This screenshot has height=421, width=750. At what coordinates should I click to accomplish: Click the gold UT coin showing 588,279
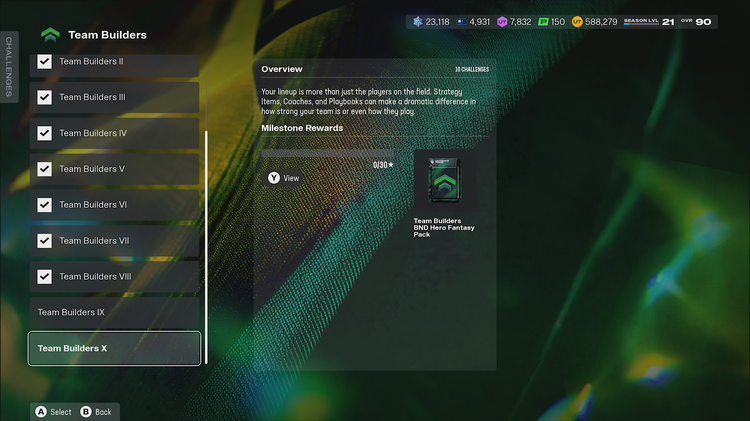577,21
